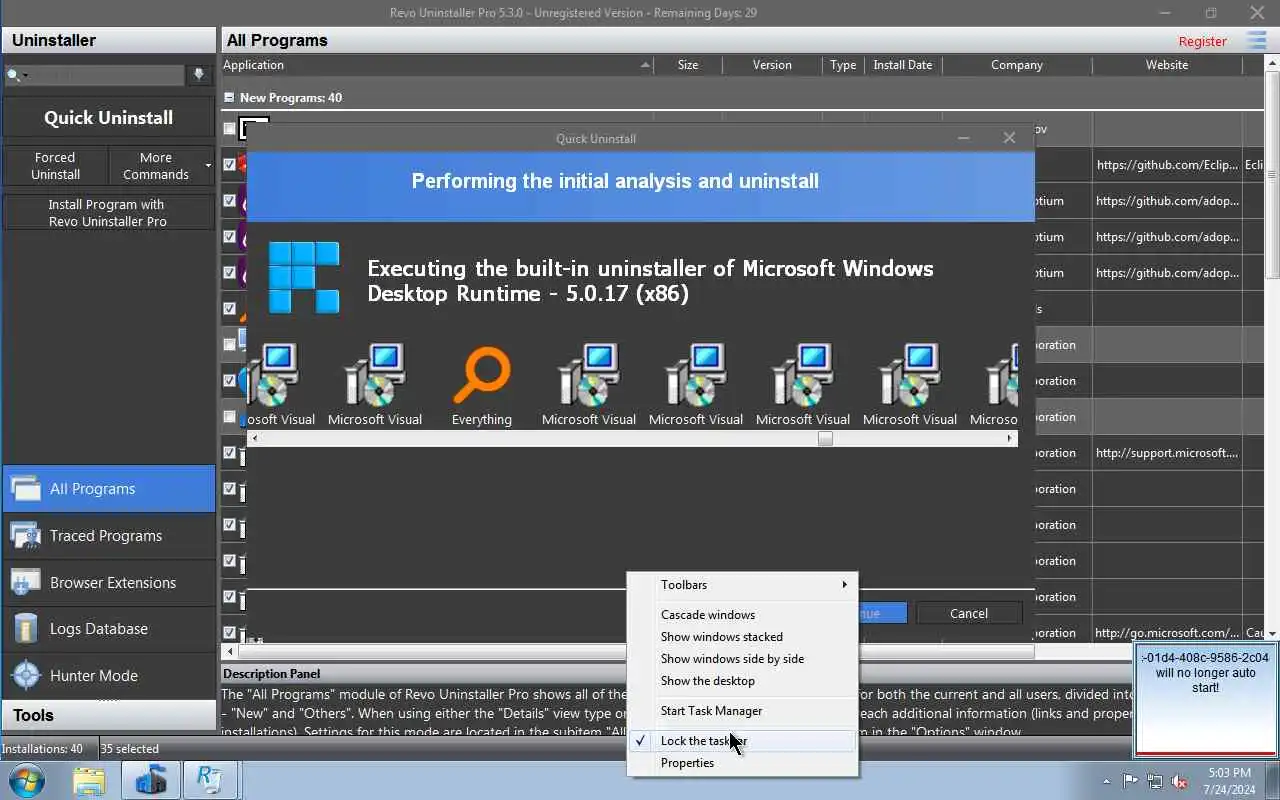The image size is (1280, 800).
Task: Cancel the Quick Uninstall dialog
Action: pyautogui.click(x=969, y=613)
